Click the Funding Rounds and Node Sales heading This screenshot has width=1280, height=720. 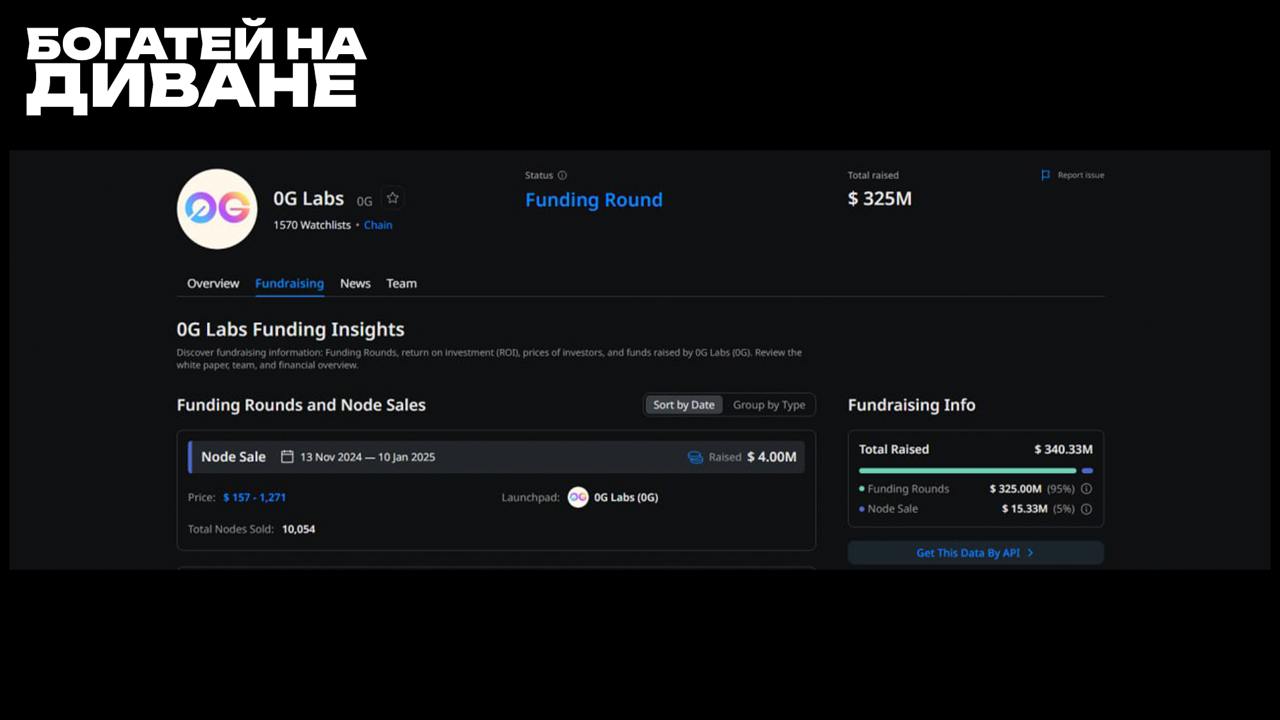pos(301,405)
